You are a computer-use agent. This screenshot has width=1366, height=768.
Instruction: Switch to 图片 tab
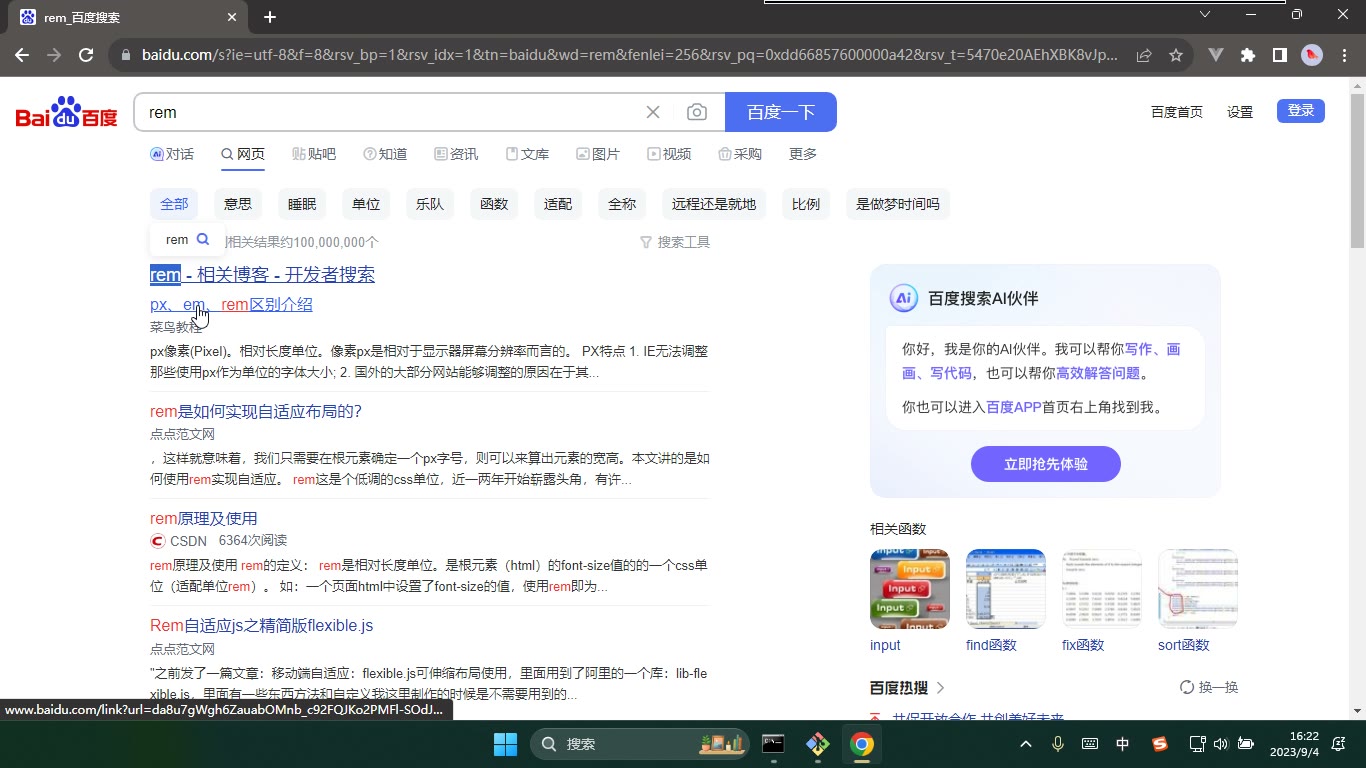point(598,154)
